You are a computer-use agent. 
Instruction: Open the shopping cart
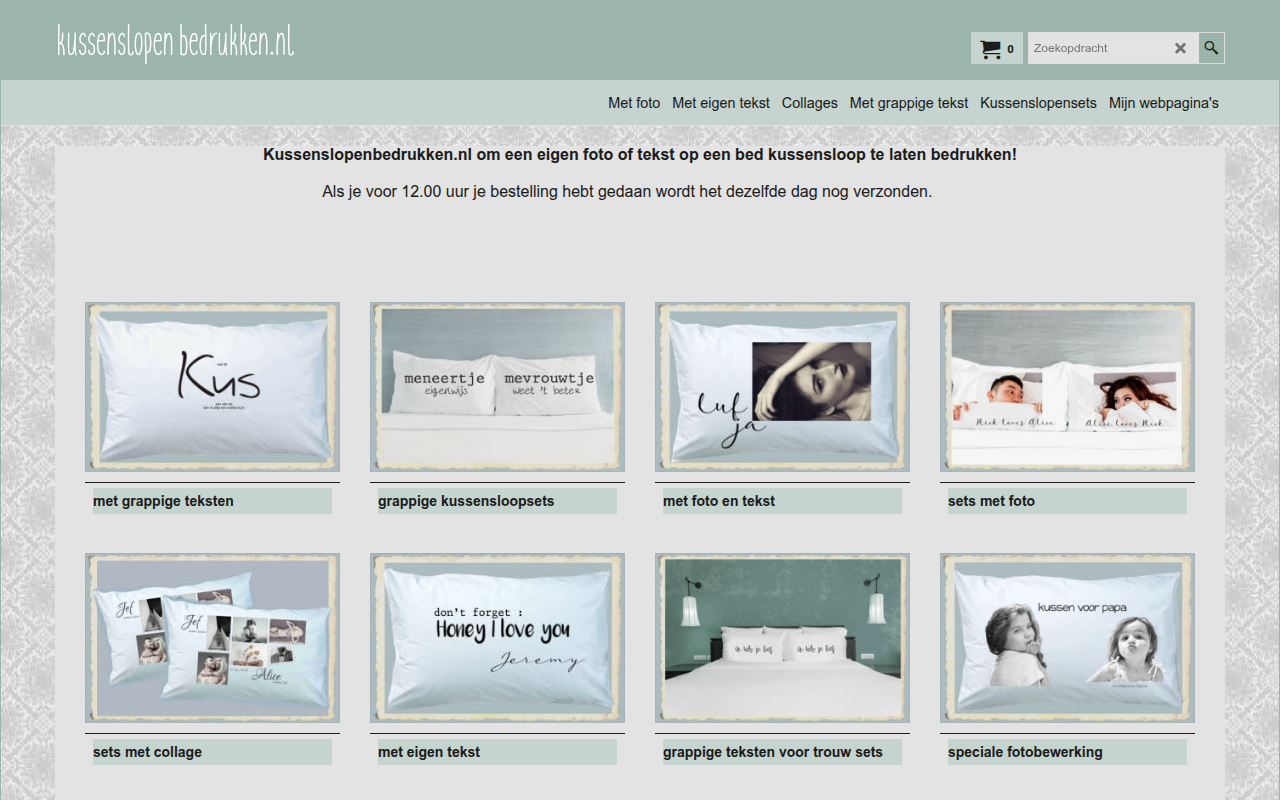(x=997, y=48)
